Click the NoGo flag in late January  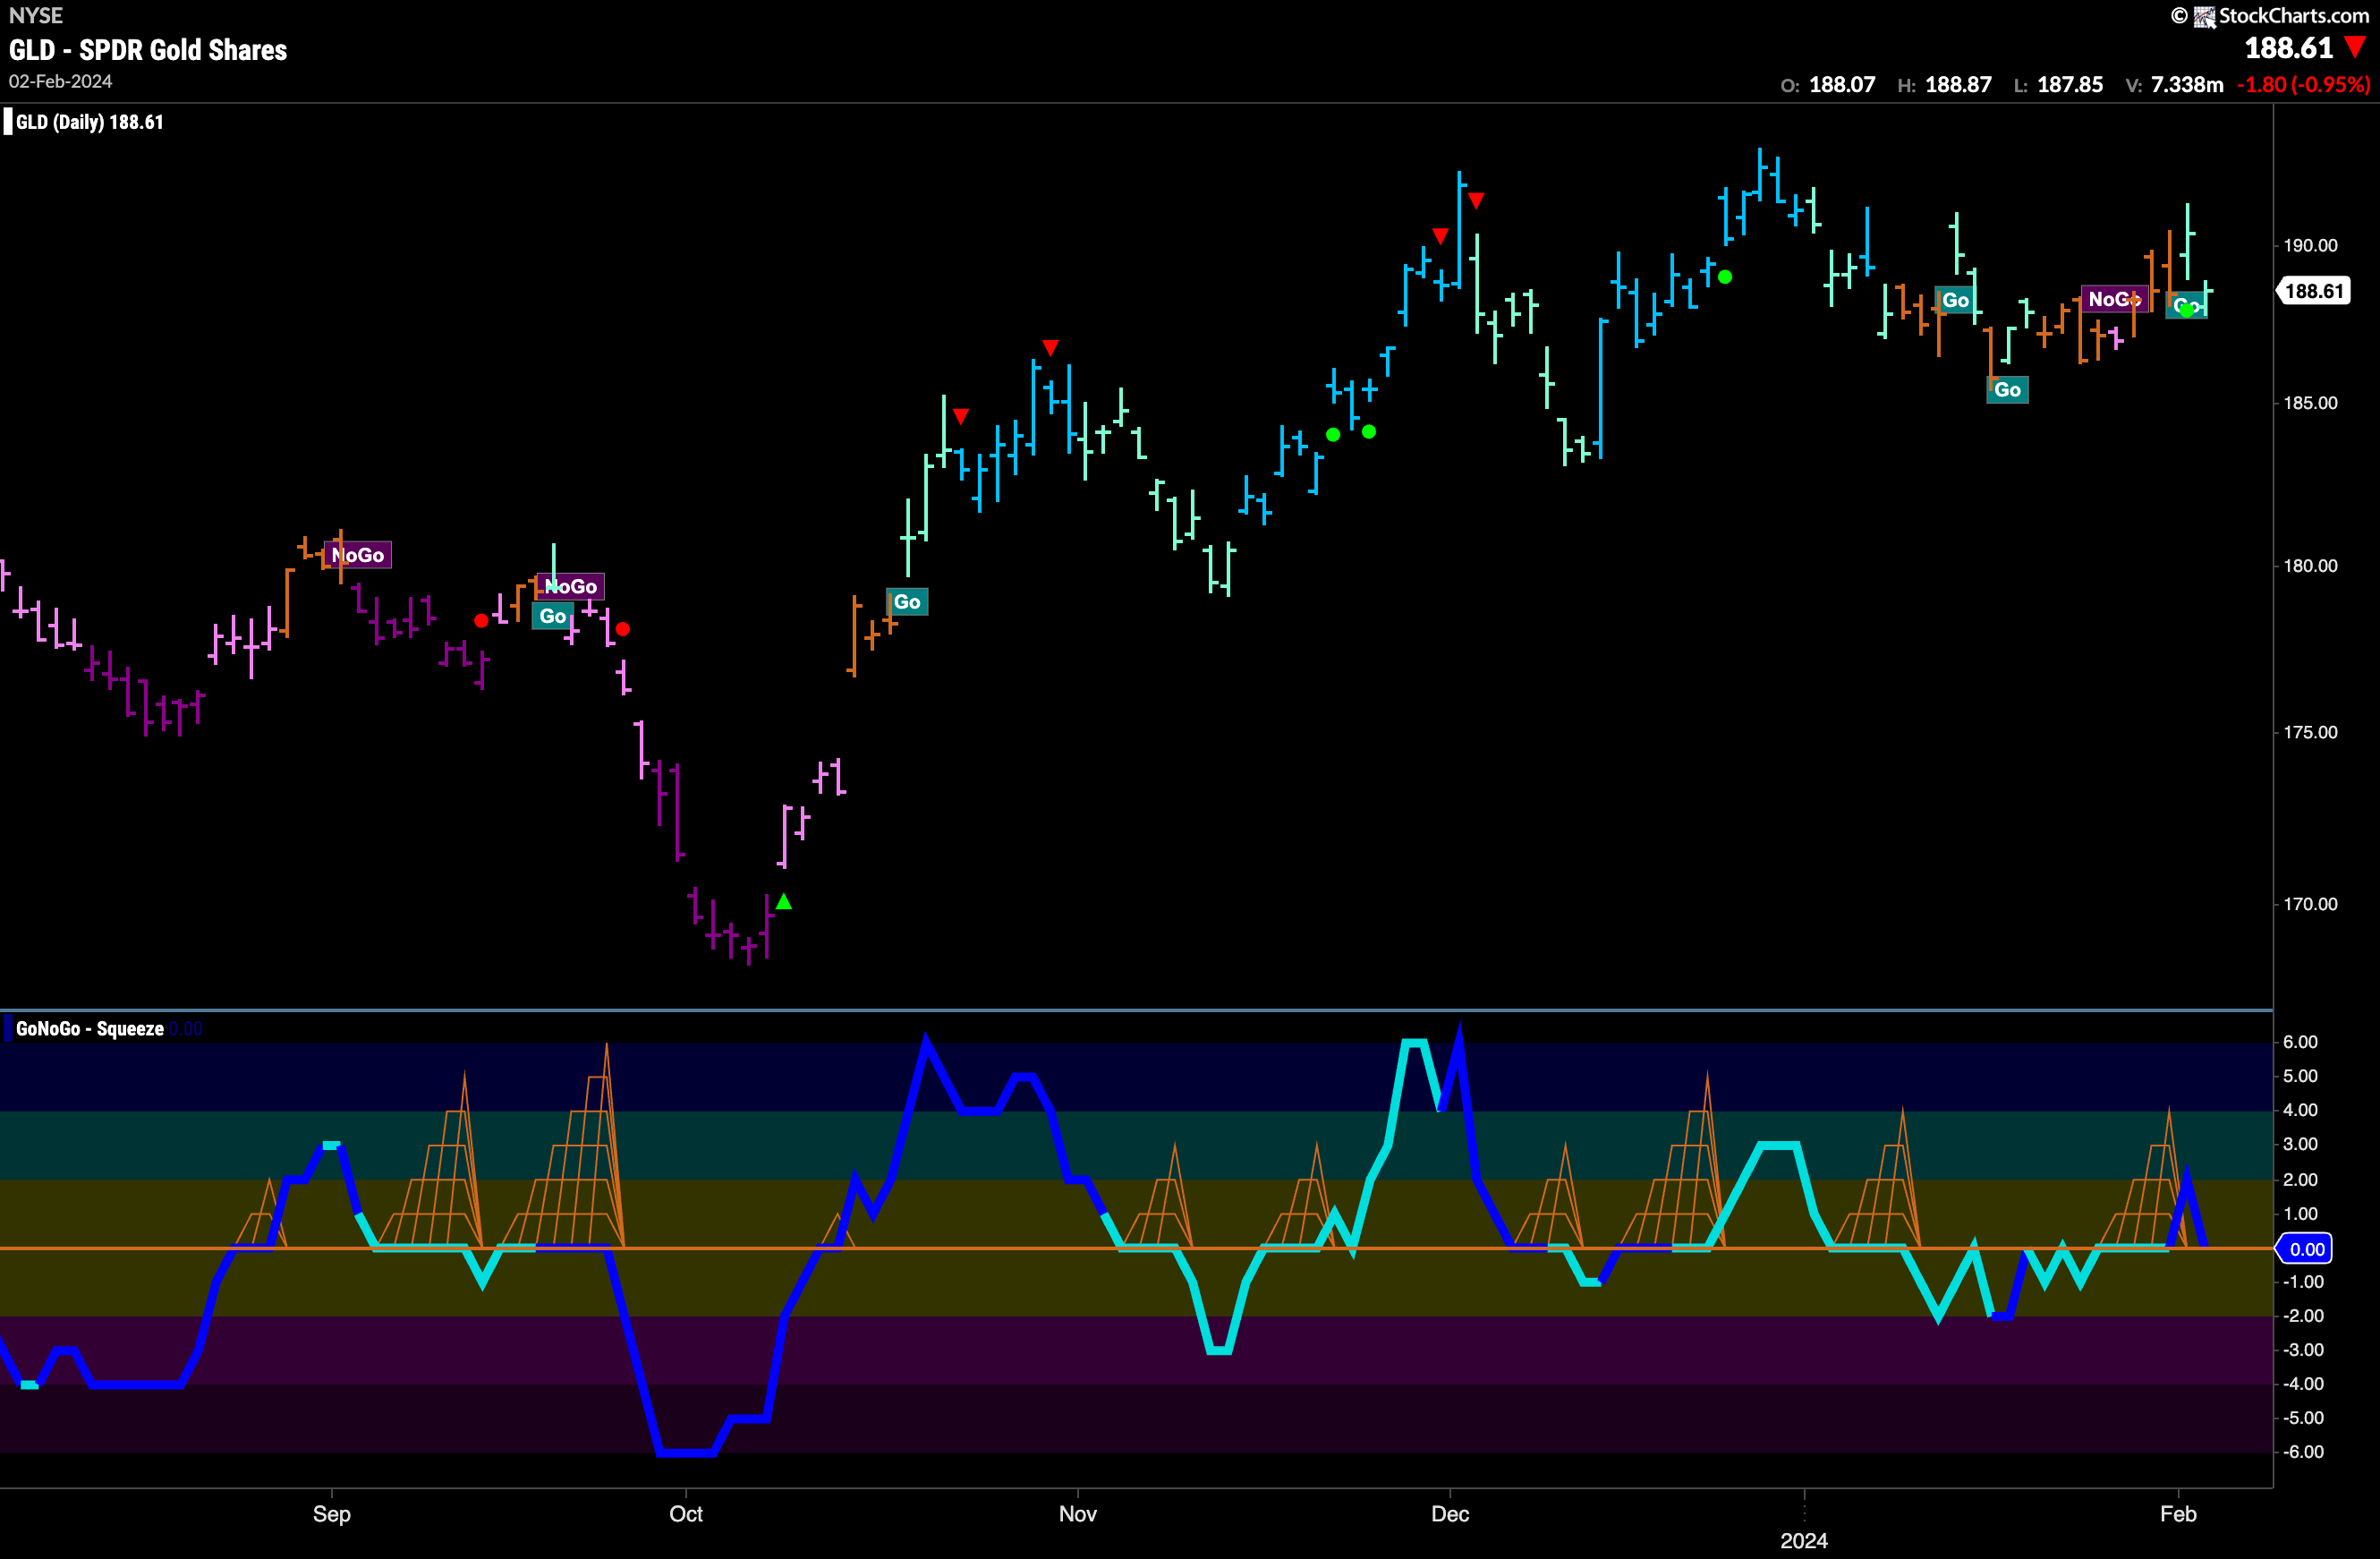pos(2114,298)
